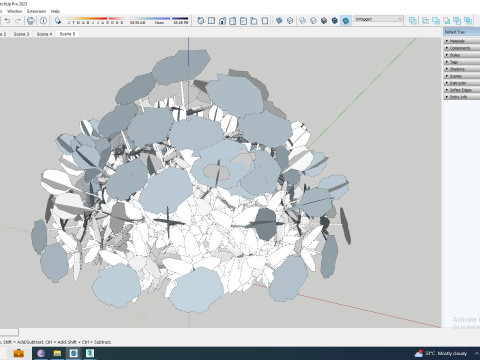This screenshot has height=360, width=480.
Task: Open Model Info via the info icon
Action: coord(43,21)
